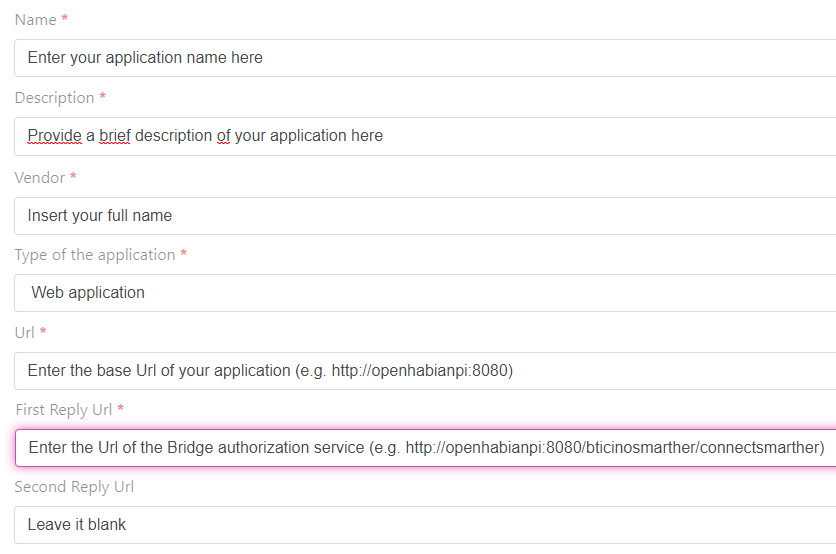Click the Description field label

pyautogui.click(x=54, y=98)
